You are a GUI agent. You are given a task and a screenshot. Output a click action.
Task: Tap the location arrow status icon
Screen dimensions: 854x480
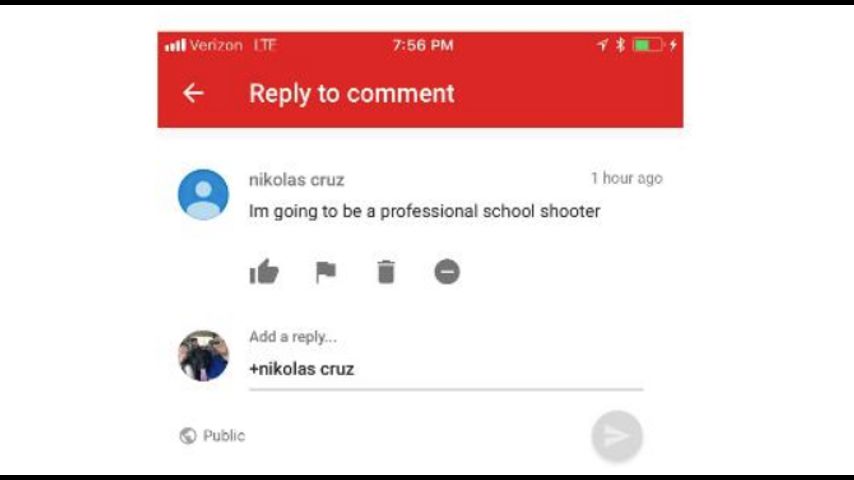coord(602,45)
